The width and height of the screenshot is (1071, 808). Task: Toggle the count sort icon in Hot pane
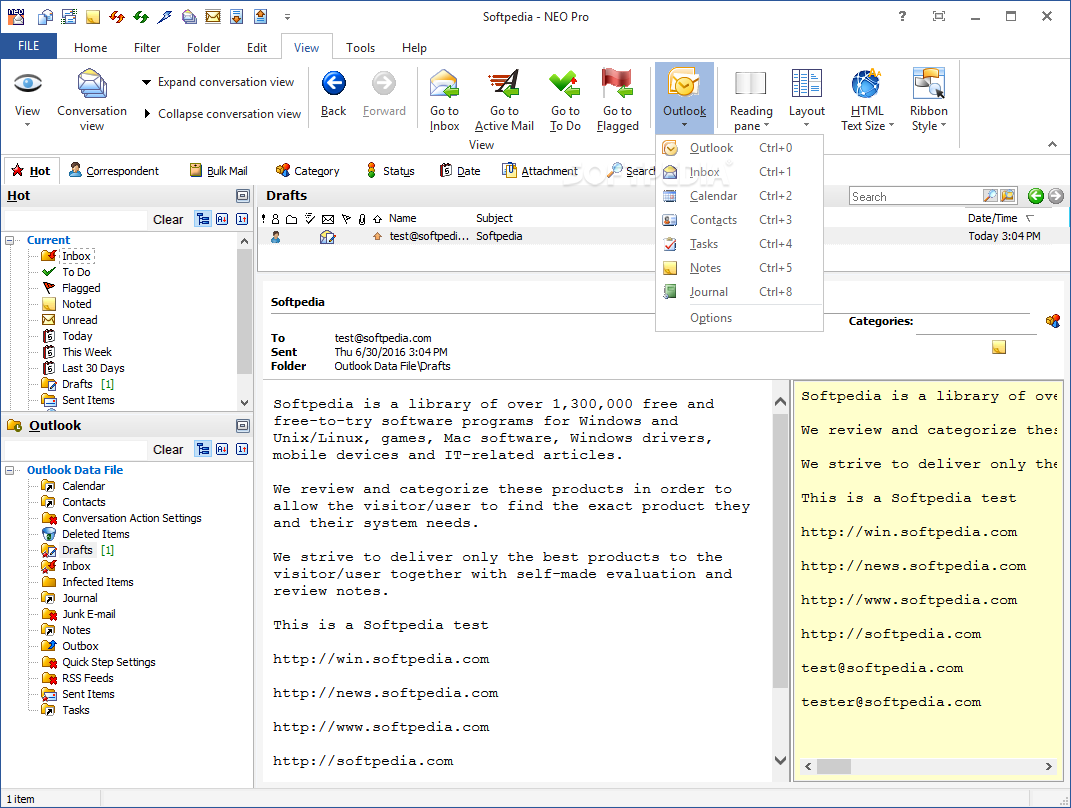click(242, 219)
